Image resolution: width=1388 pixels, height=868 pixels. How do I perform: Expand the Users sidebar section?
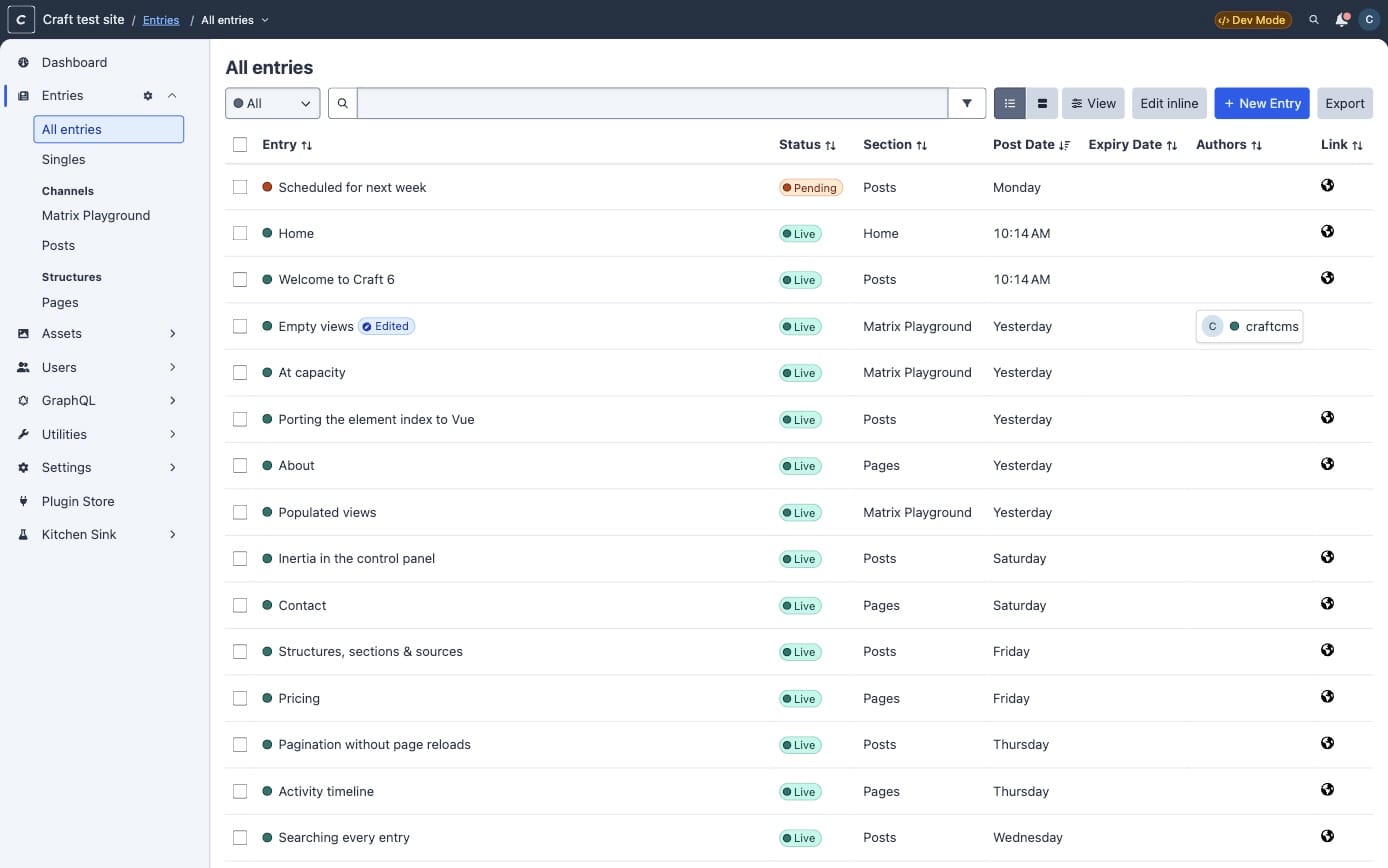point(173,367)
